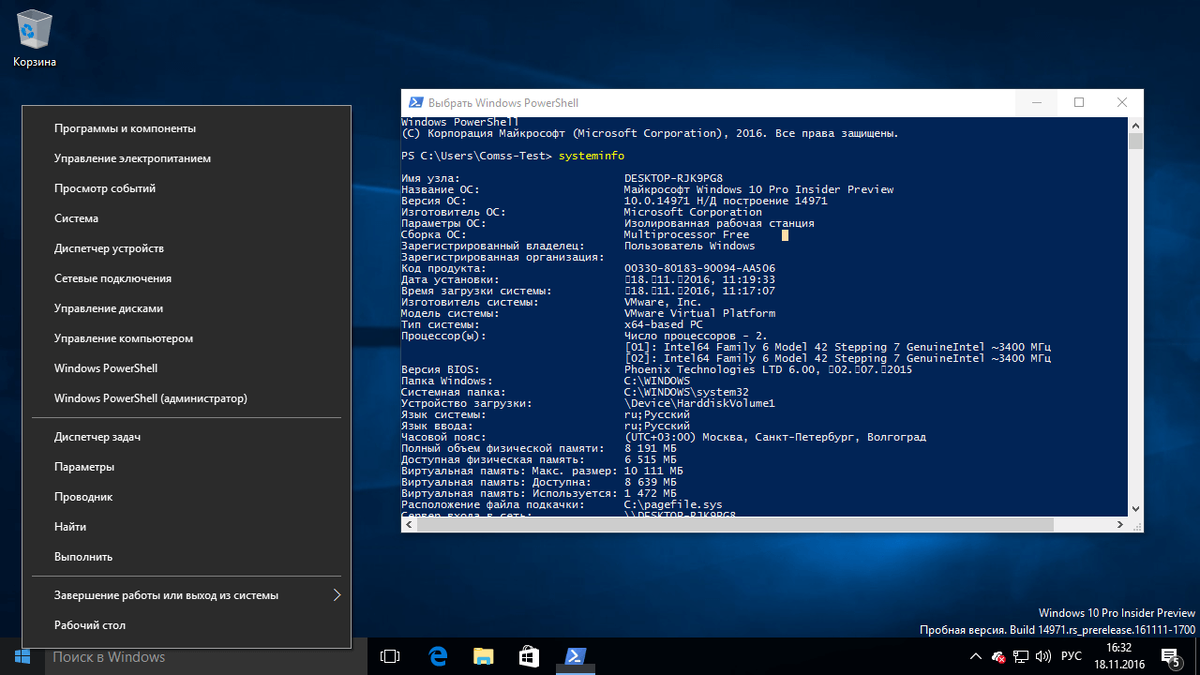Click the x64-based PC value
1200x675 pixels.
(x=663, y=325)
